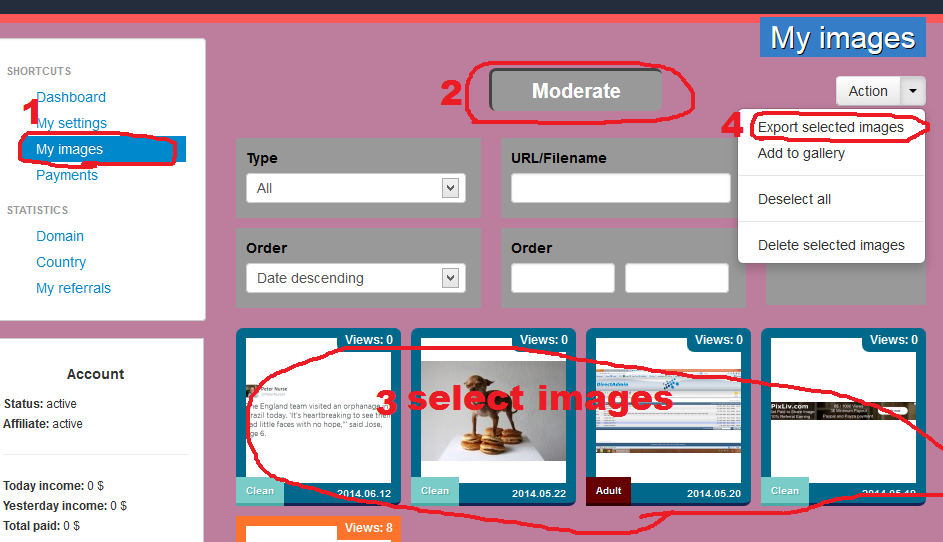
Task: Open the Dashboard shortcut link
Action: pos(71,97)
